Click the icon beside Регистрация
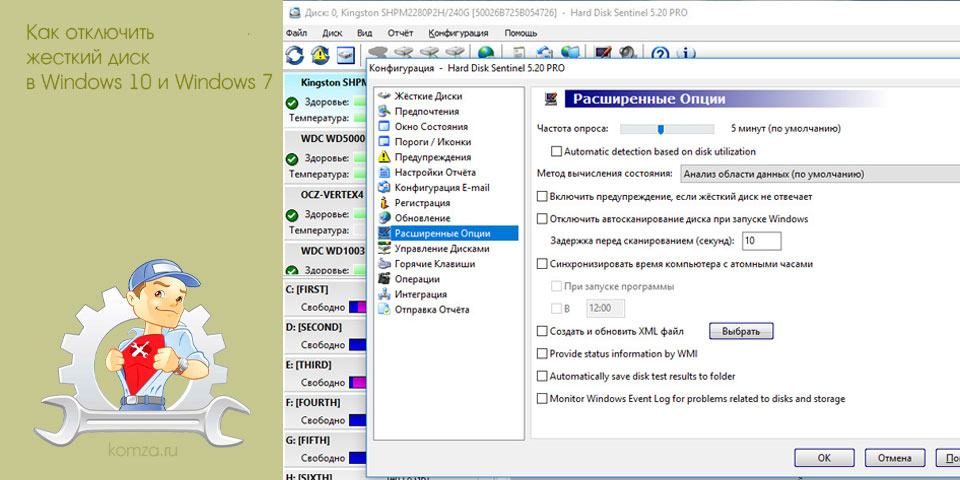 [x=384, y=203]
